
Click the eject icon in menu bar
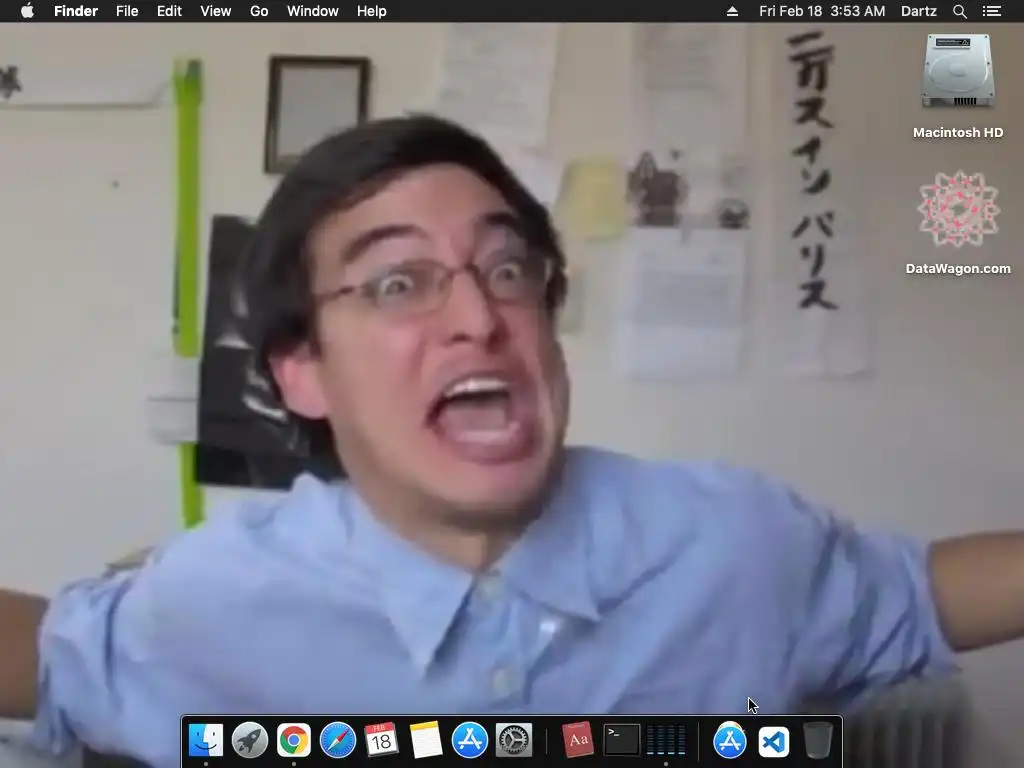[732, 11]
